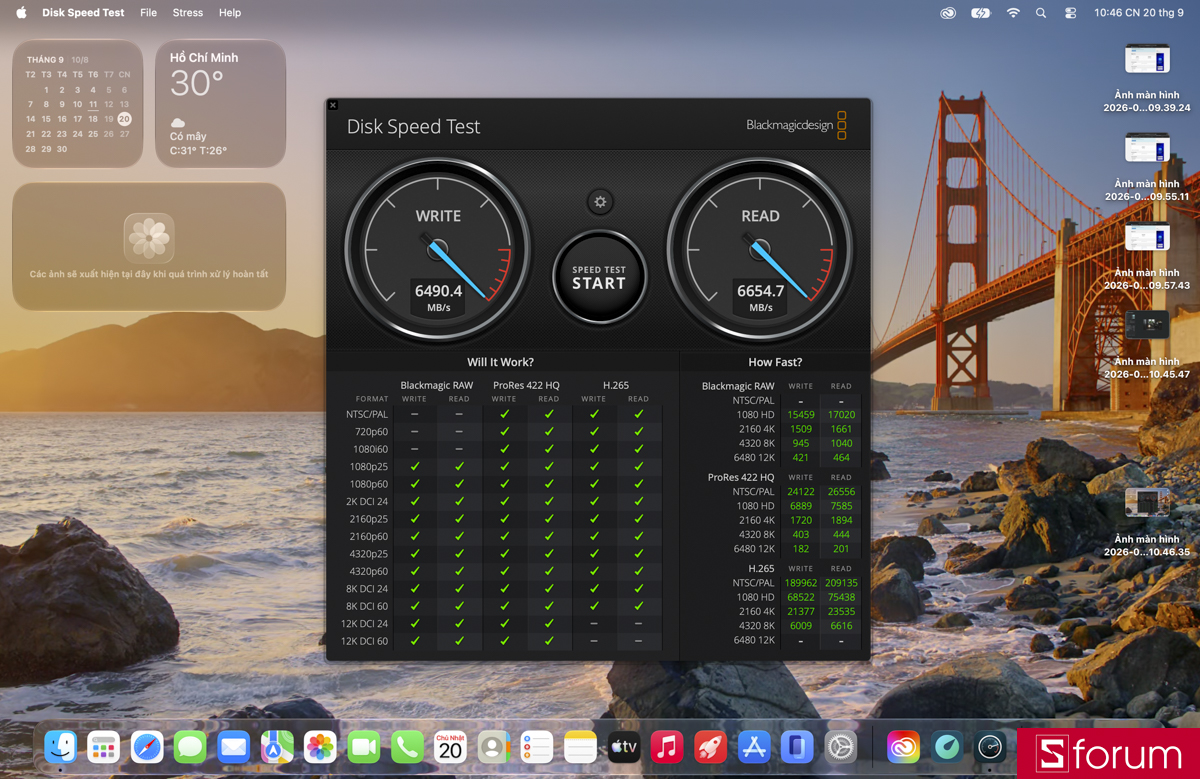
Task: Launch FaceTime from the dock
Action: click(364, 747)
